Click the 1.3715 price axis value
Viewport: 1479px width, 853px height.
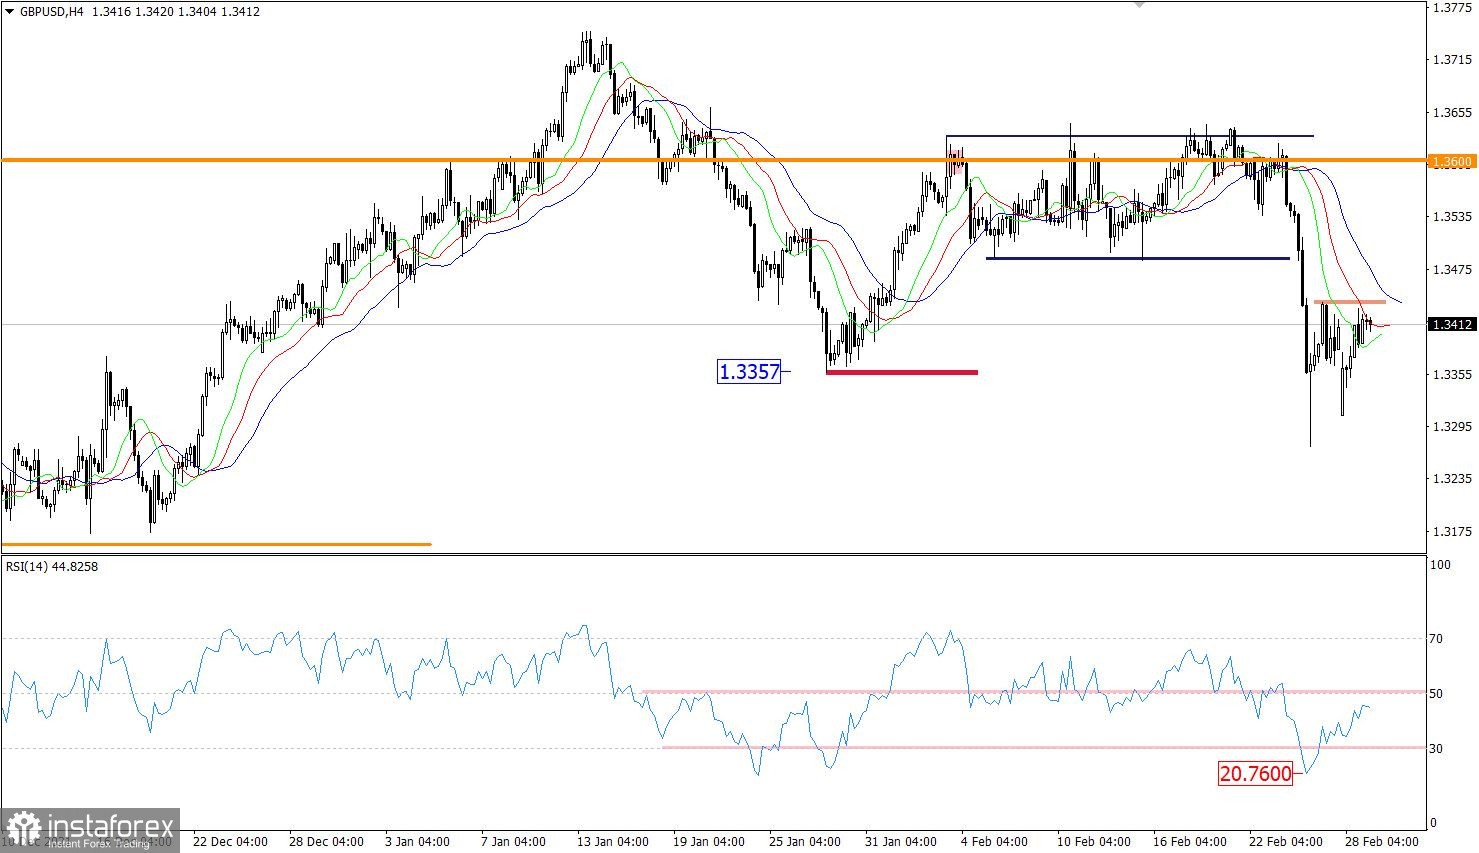[1452, 60]
